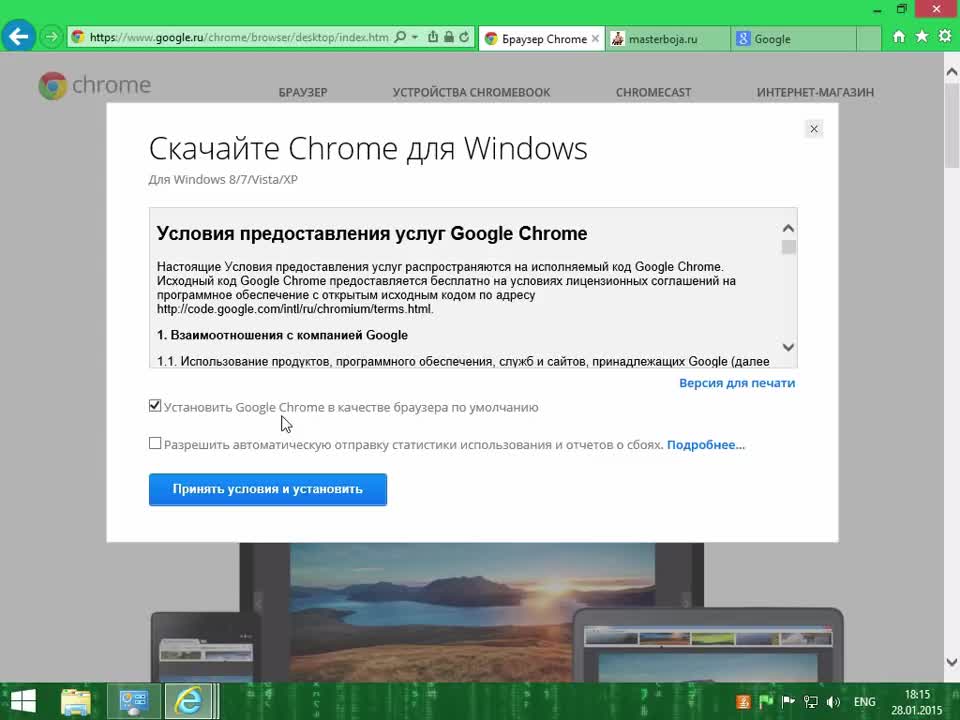The height and width of the screenshot is (720, 960).
Task: Click the ENG language indicator
Action: click(x=864, y=702)
